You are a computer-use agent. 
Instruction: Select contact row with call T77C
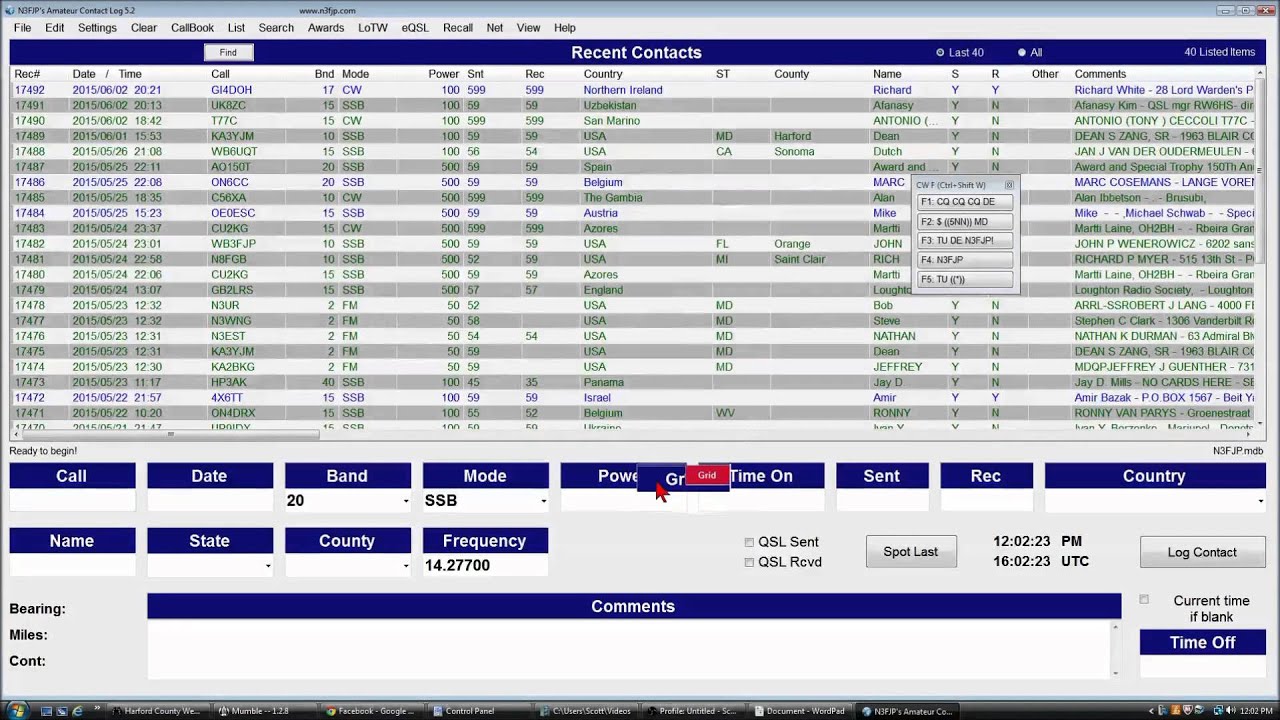click(632, 121)
